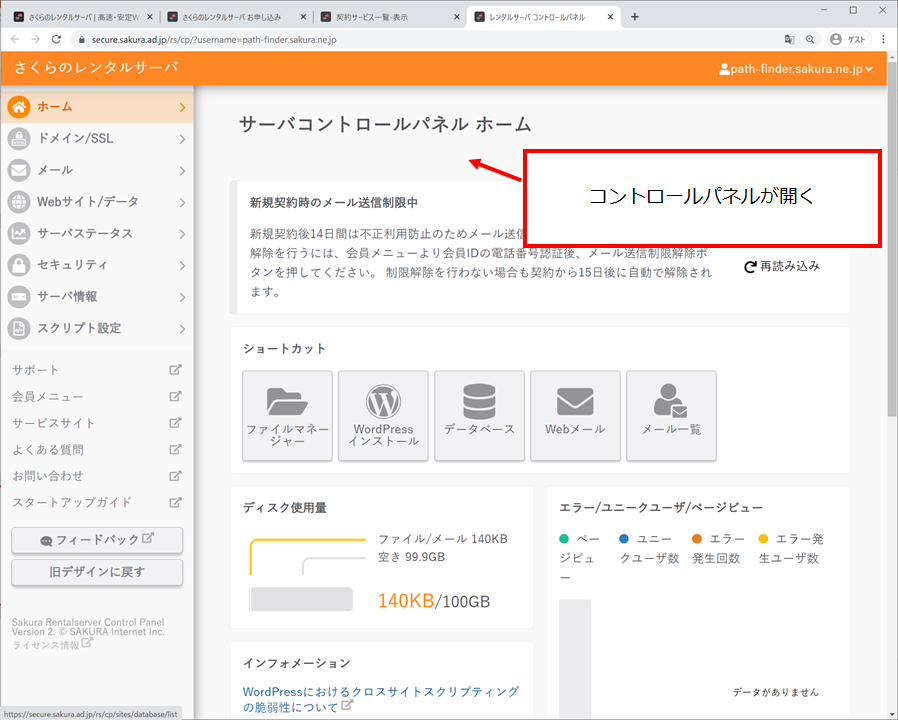Switch to the 契約サービス一覧 browser tab
The height and width of the screenshot is (720, 898).
click(390, 17)
